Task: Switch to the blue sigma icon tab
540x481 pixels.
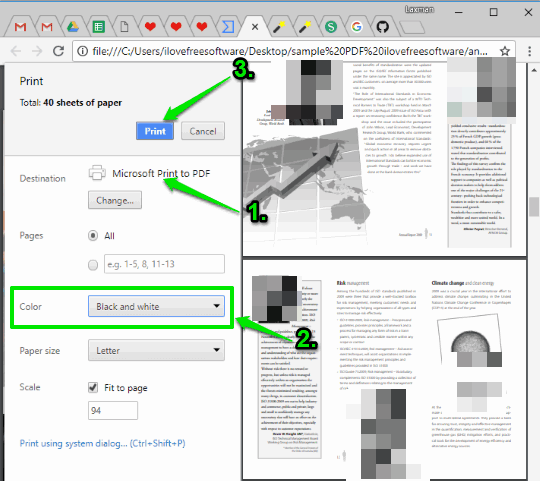Action: click(x=228, y=27)
